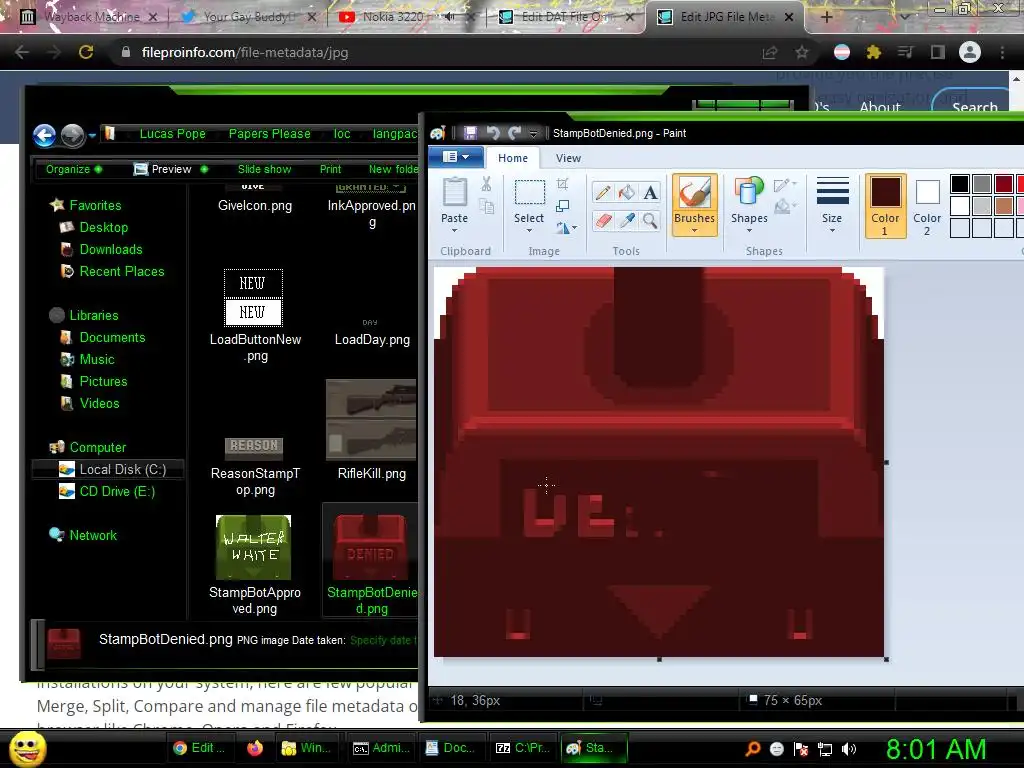
Task: Click the Redo arrow in Paint title bar
Action: (515, 133)
